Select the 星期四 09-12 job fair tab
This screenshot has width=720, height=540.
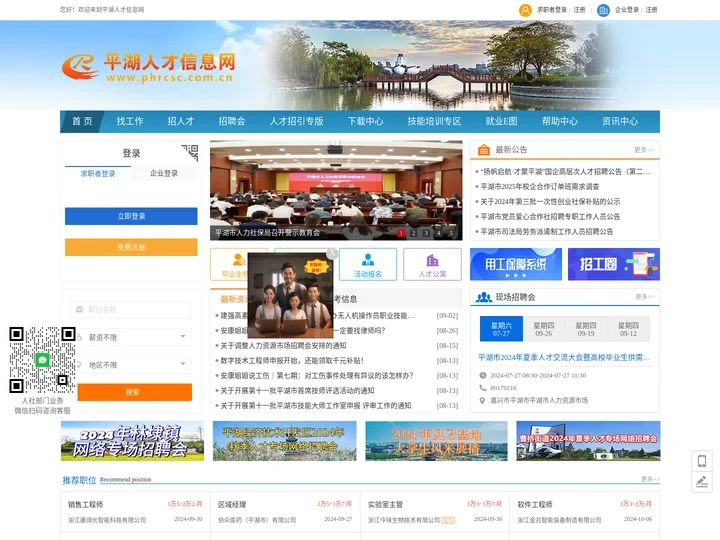pos(628,329)
